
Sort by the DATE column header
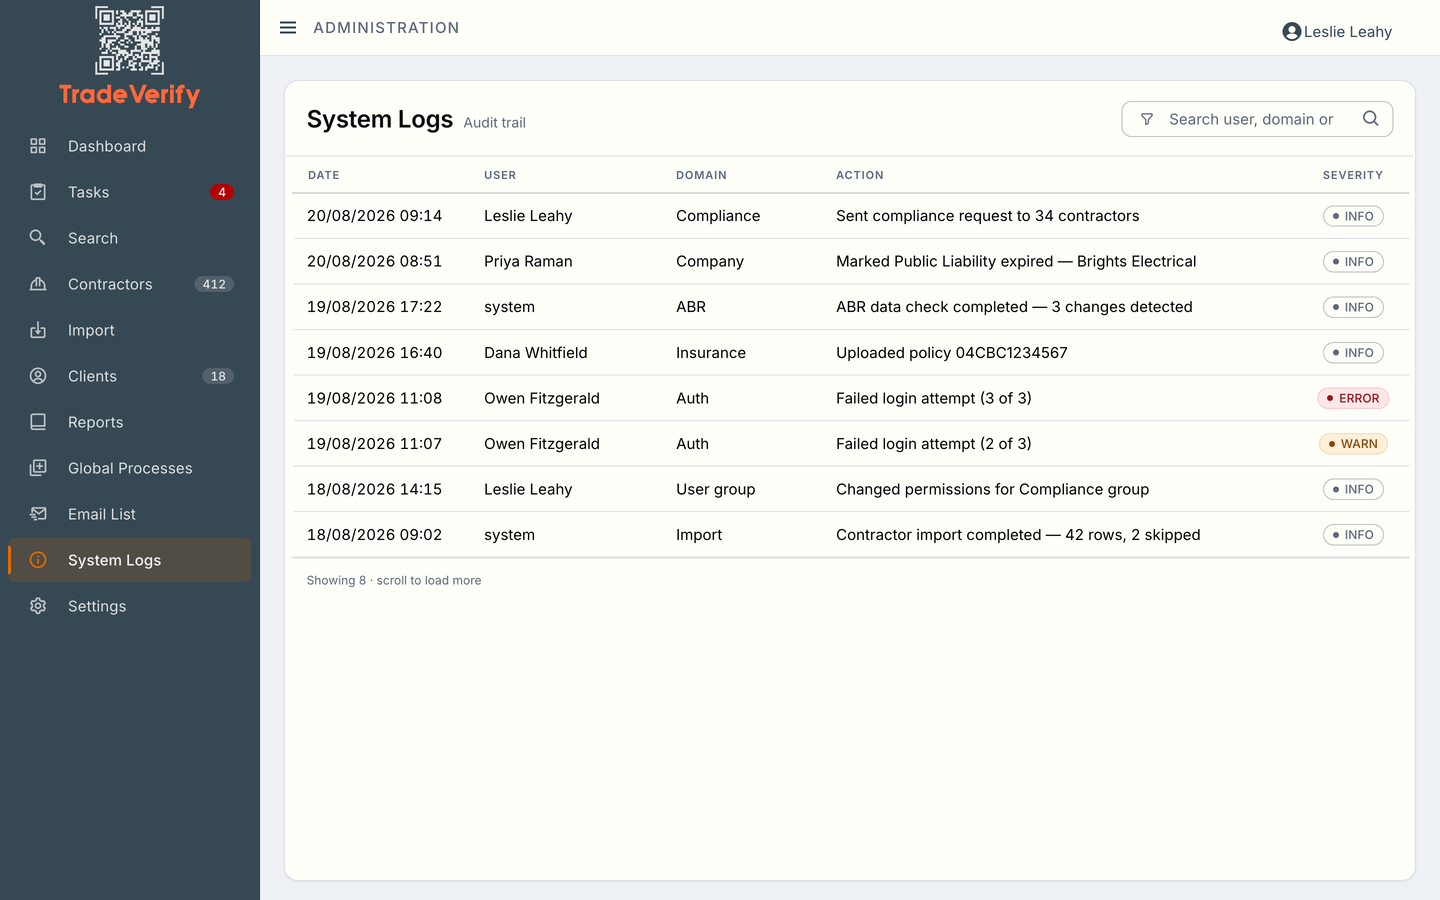click(x=324, y=175)
